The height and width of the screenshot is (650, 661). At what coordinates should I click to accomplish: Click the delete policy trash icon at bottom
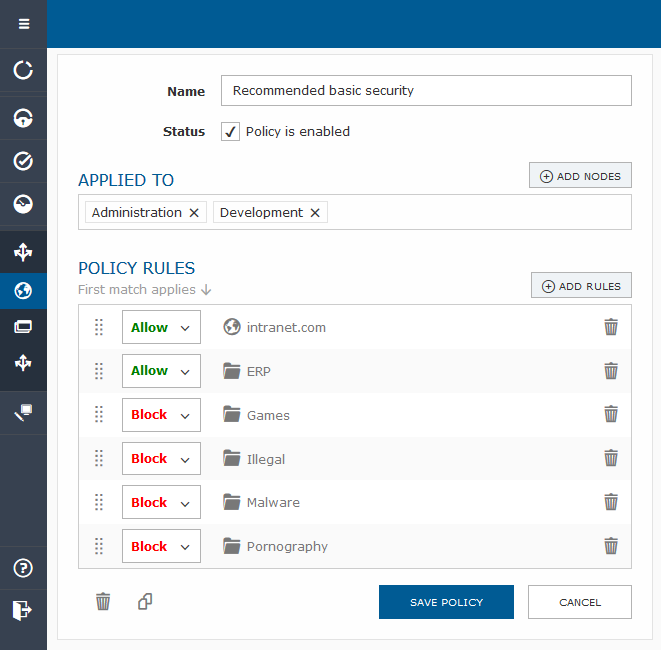pyautogui.click(x=103, y=601)
